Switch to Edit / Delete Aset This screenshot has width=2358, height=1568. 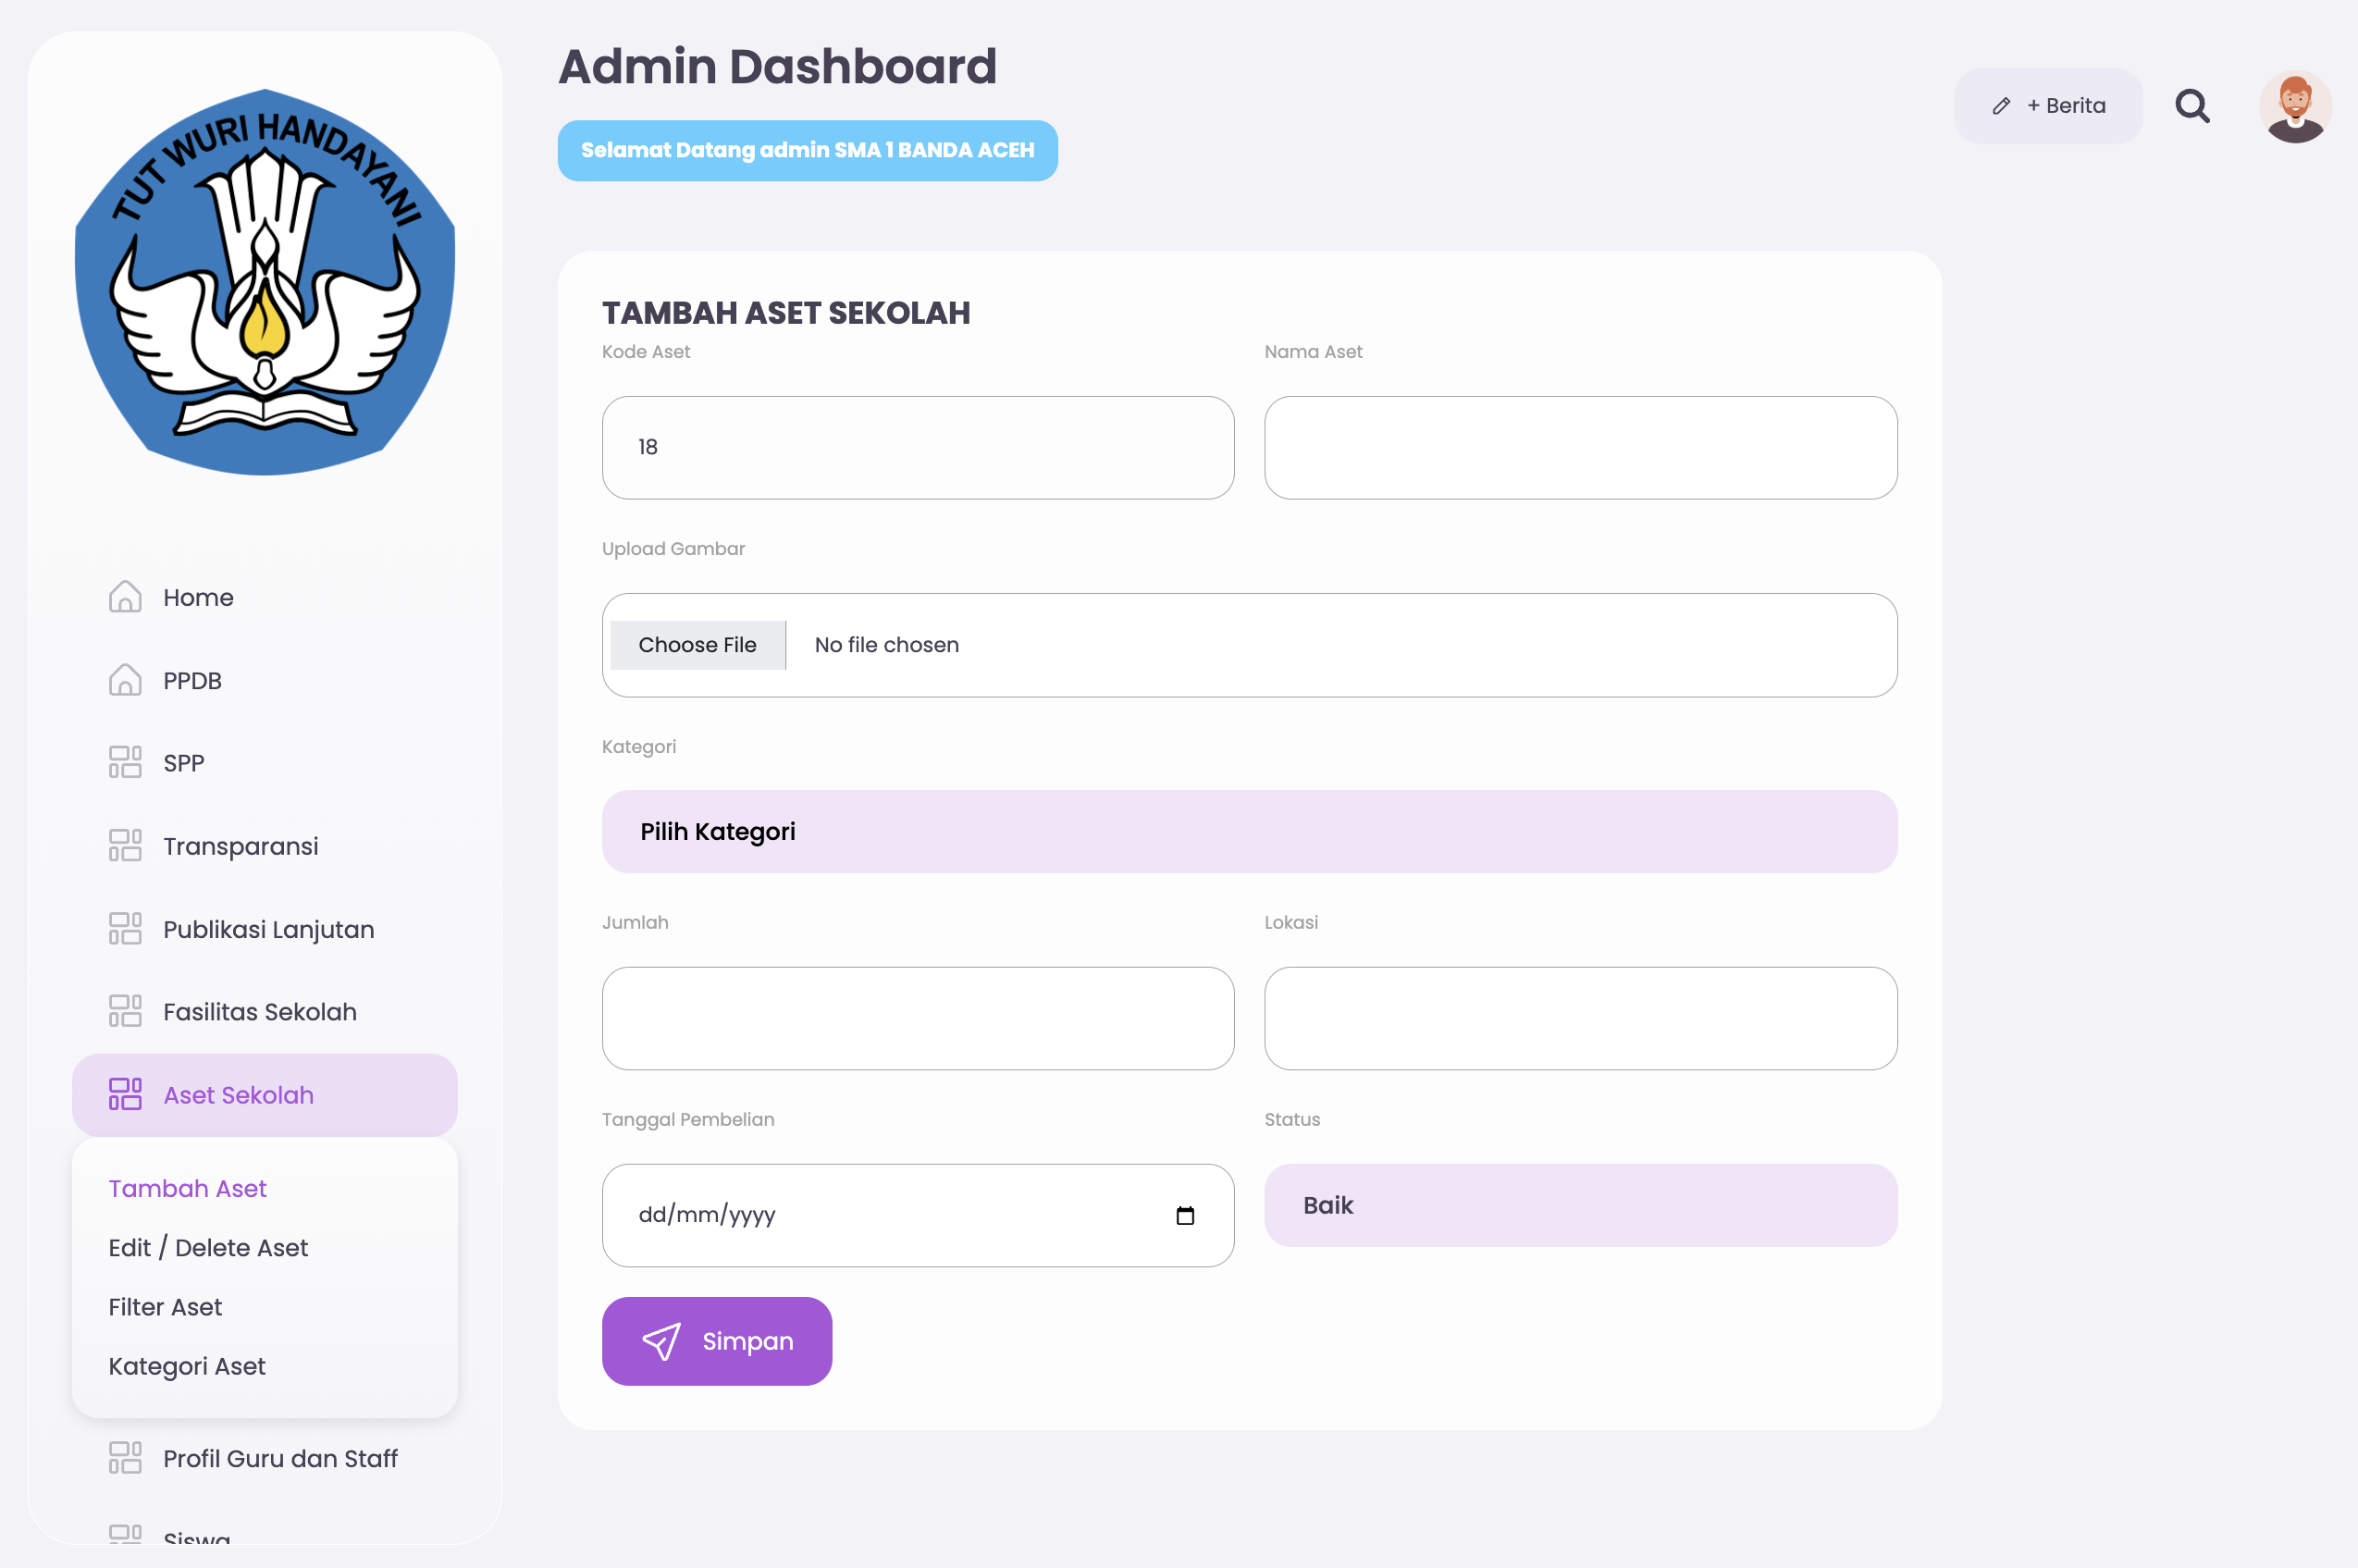tap(207, 1247)
